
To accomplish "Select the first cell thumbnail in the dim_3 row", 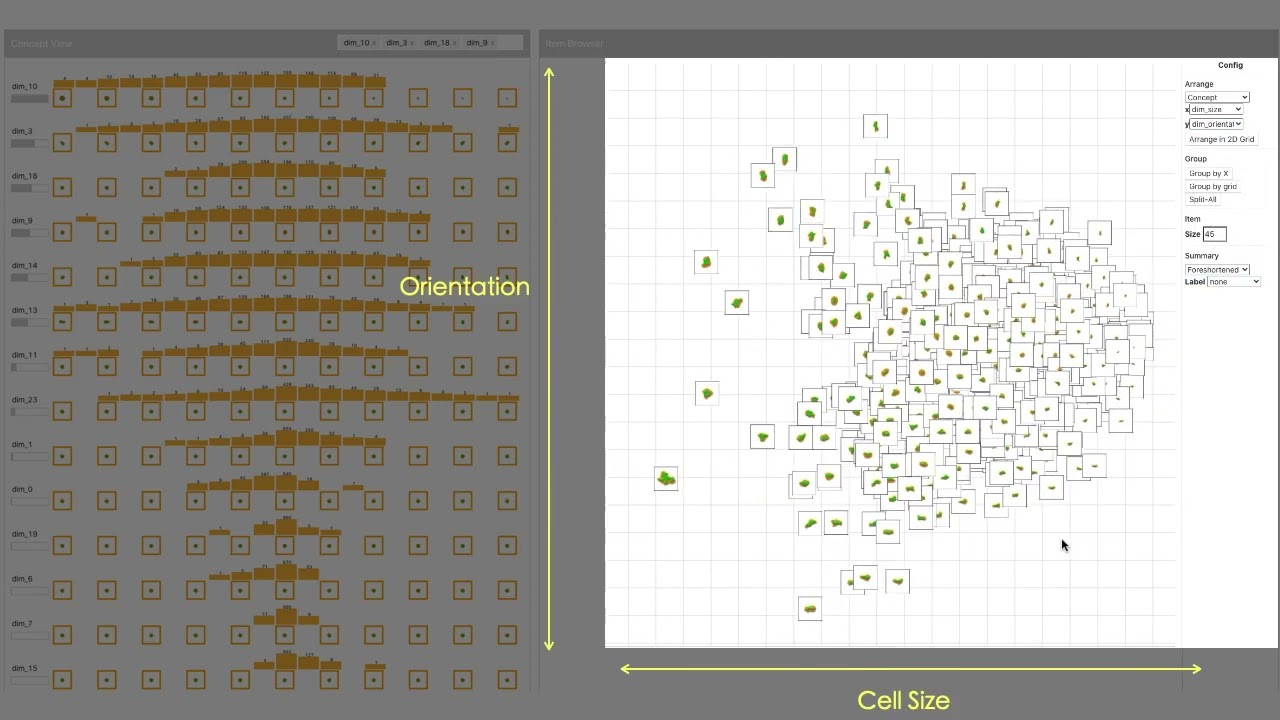I will pos(62,143).
